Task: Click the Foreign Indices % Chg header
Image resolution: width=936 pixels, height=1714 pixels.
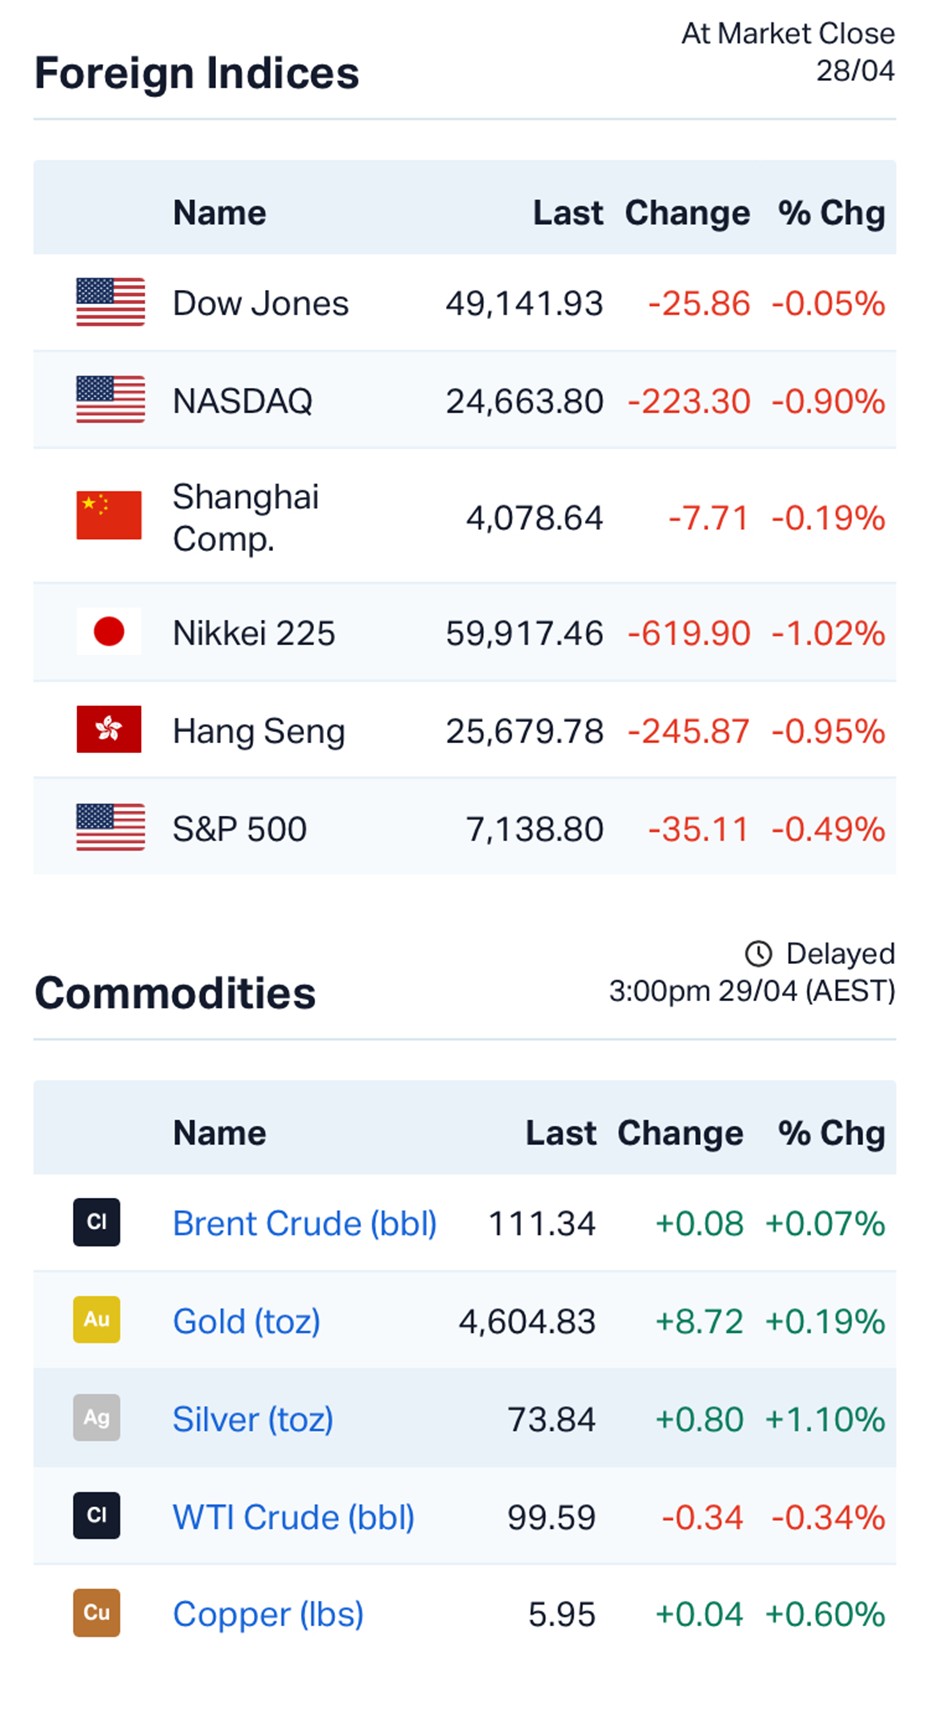Action: coord(831,213)
